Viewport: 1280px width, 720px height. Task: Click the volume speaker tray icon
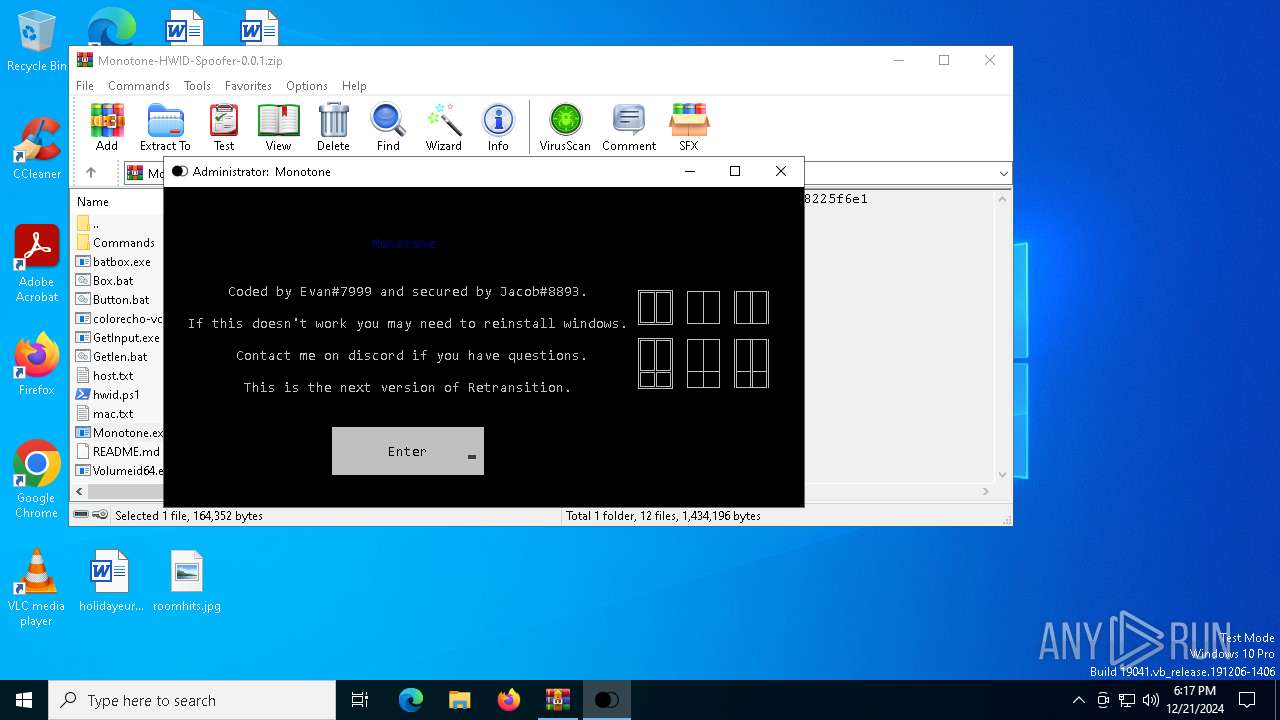pyautogui.click(x=1151, y=700)
